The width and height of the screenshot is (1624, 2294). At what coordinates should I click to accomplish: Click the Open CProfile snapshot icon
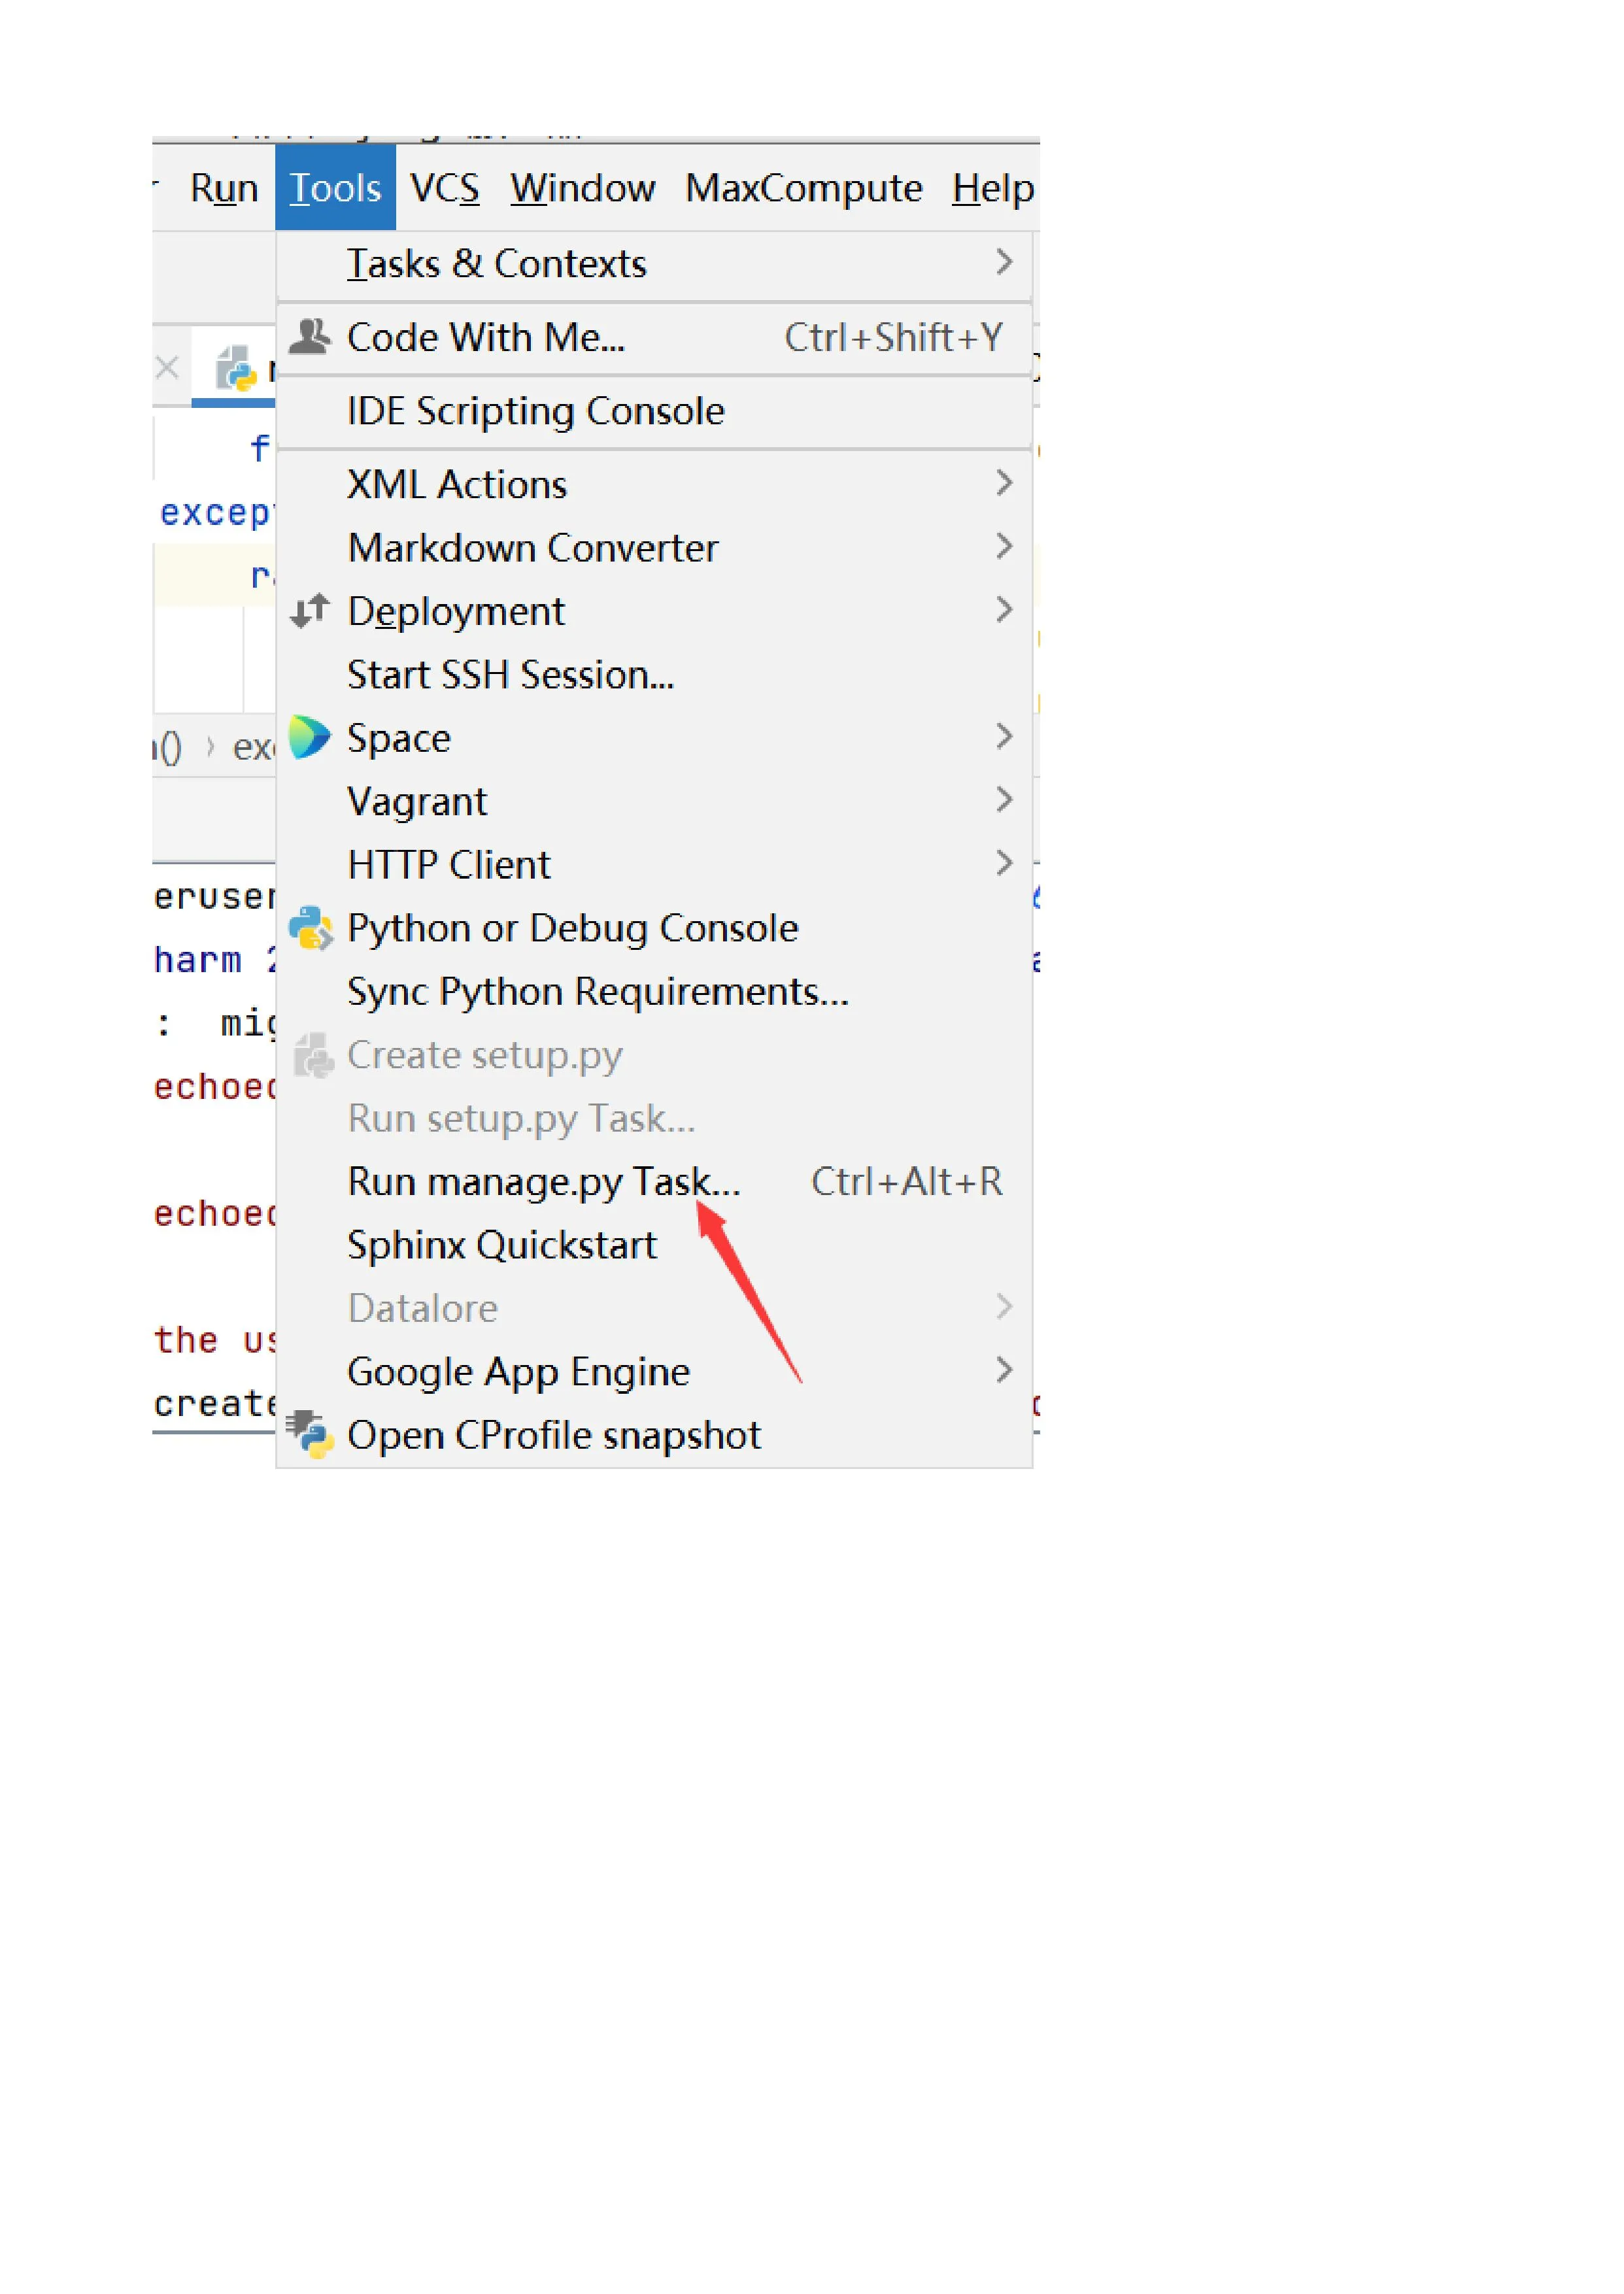[310, 1435]
